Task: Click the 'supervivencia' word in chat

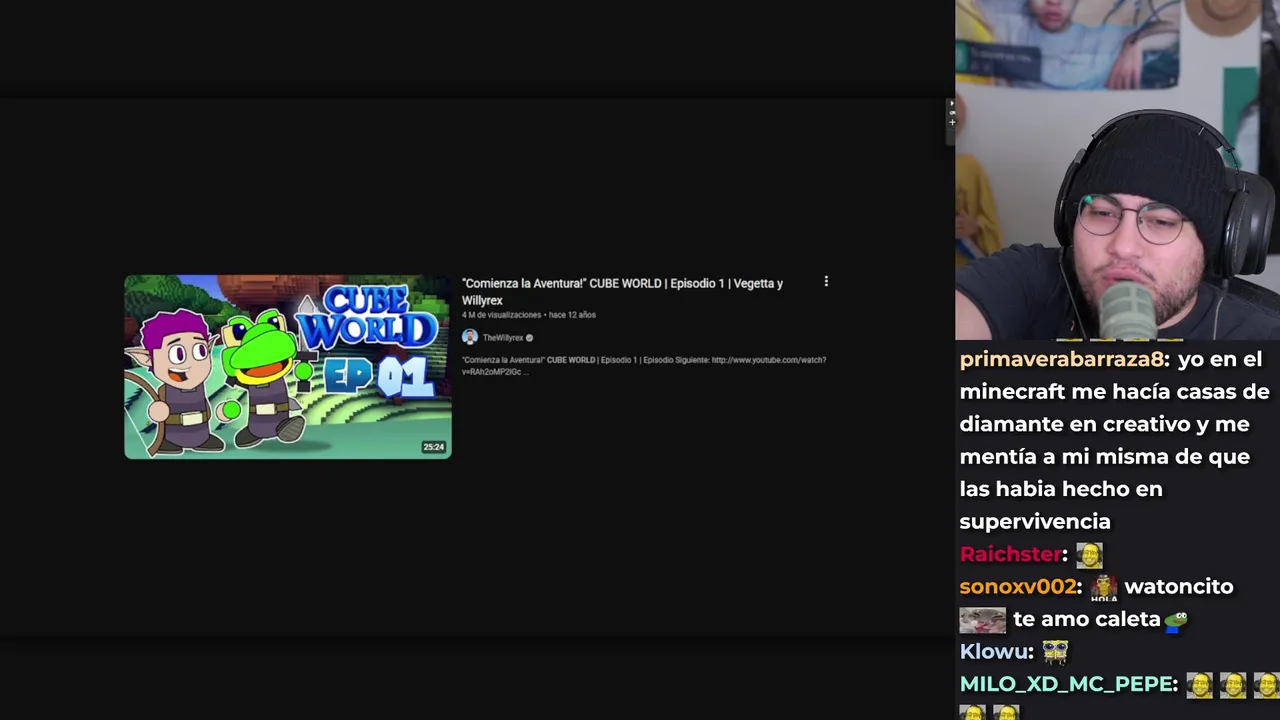Action: tap(1035, 522)
